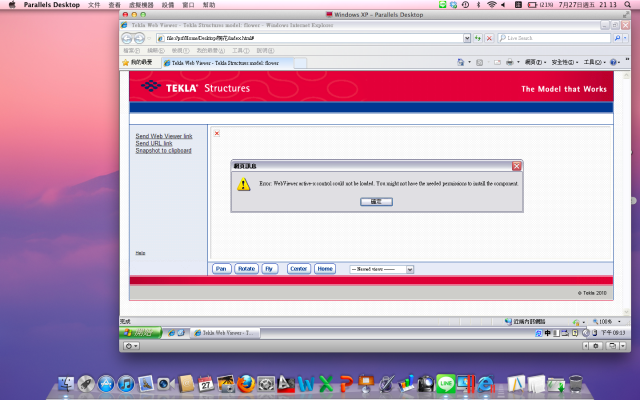Open the IE Edit (編輯) menu
Screen dimensions: 640x400
156,51
